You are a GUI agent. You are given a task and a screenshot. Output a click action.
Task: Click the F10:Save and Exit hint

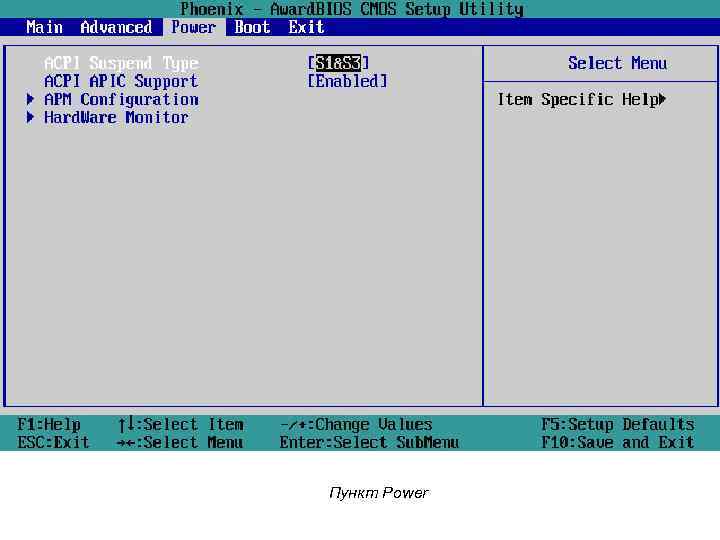tap(618, 443)
